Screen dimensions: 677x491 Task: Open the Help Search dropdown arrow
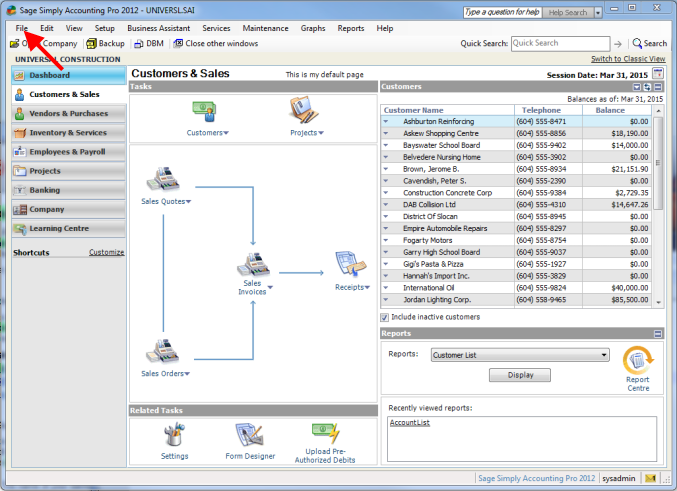pos(598,13)
